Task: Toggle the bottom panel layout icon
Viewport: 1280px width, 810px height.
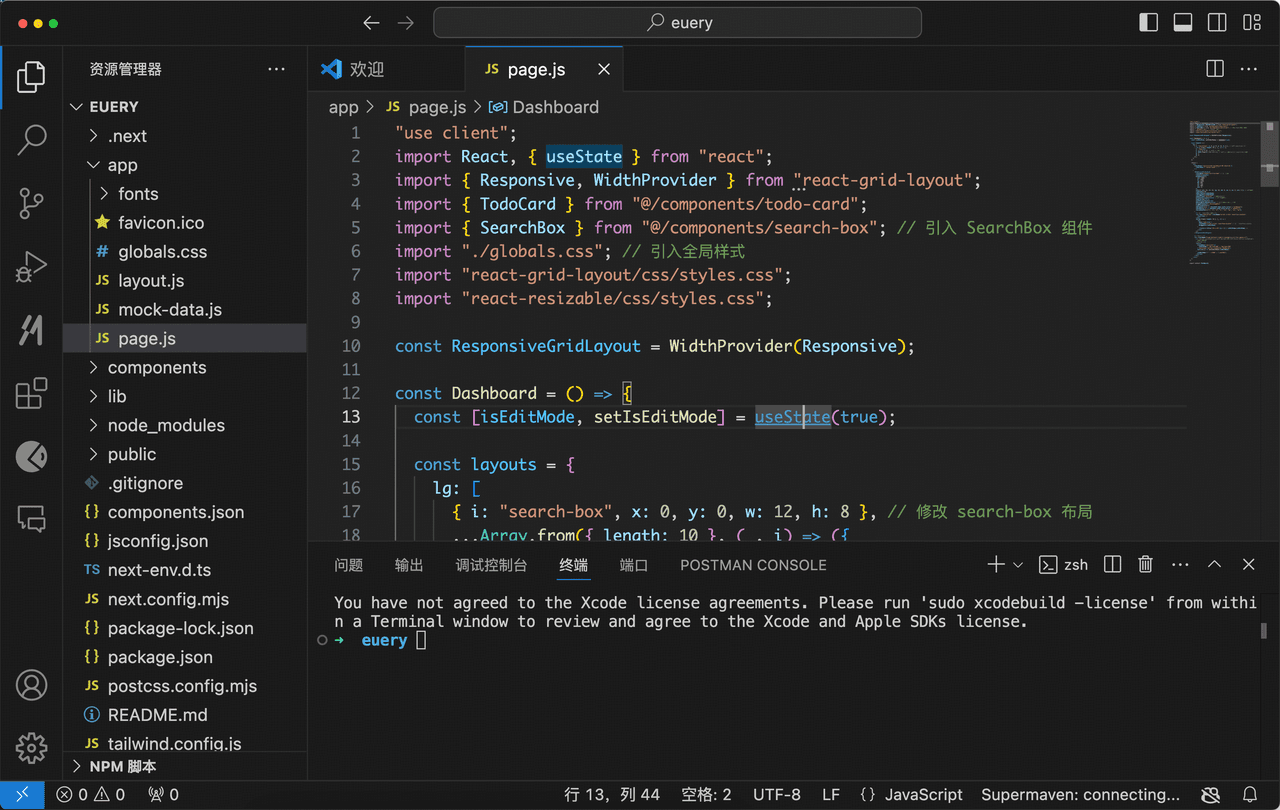Action: pyautogui.click(x=1183, y=23)
